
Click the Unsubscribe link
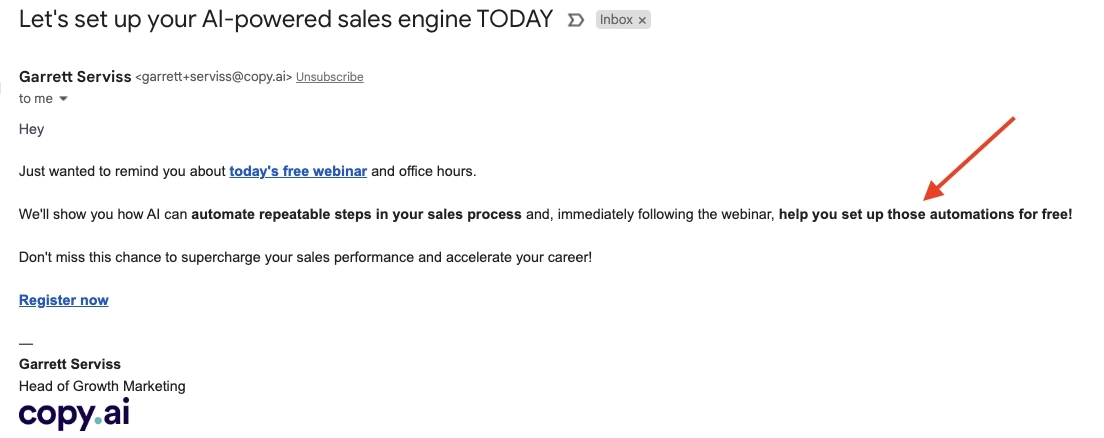tap(330, 77)
